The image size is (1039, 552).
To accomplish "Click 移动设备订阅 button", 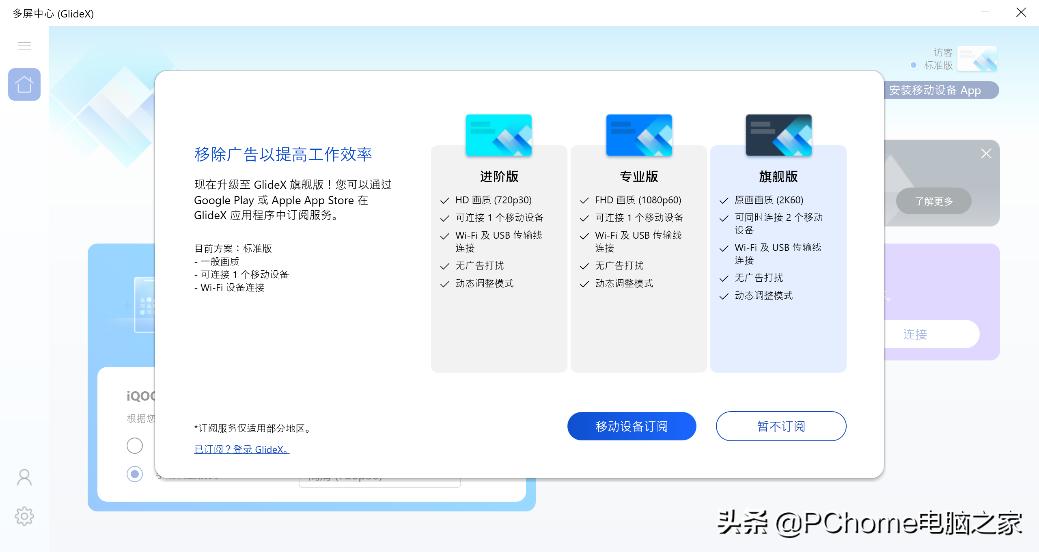I will (631, 426).
